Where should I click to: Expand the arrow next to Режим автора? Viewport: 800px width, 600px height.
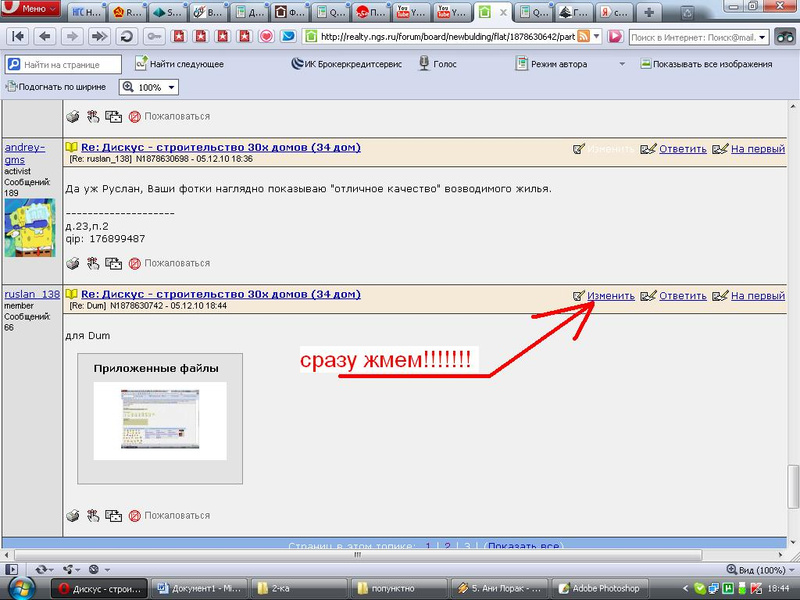(622, 64)
